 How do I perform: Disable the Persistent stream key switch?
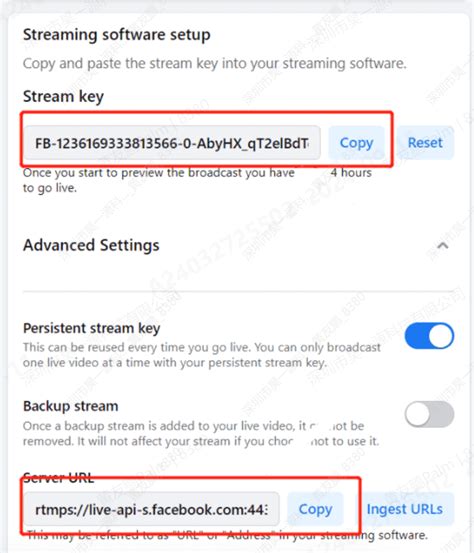429,336
